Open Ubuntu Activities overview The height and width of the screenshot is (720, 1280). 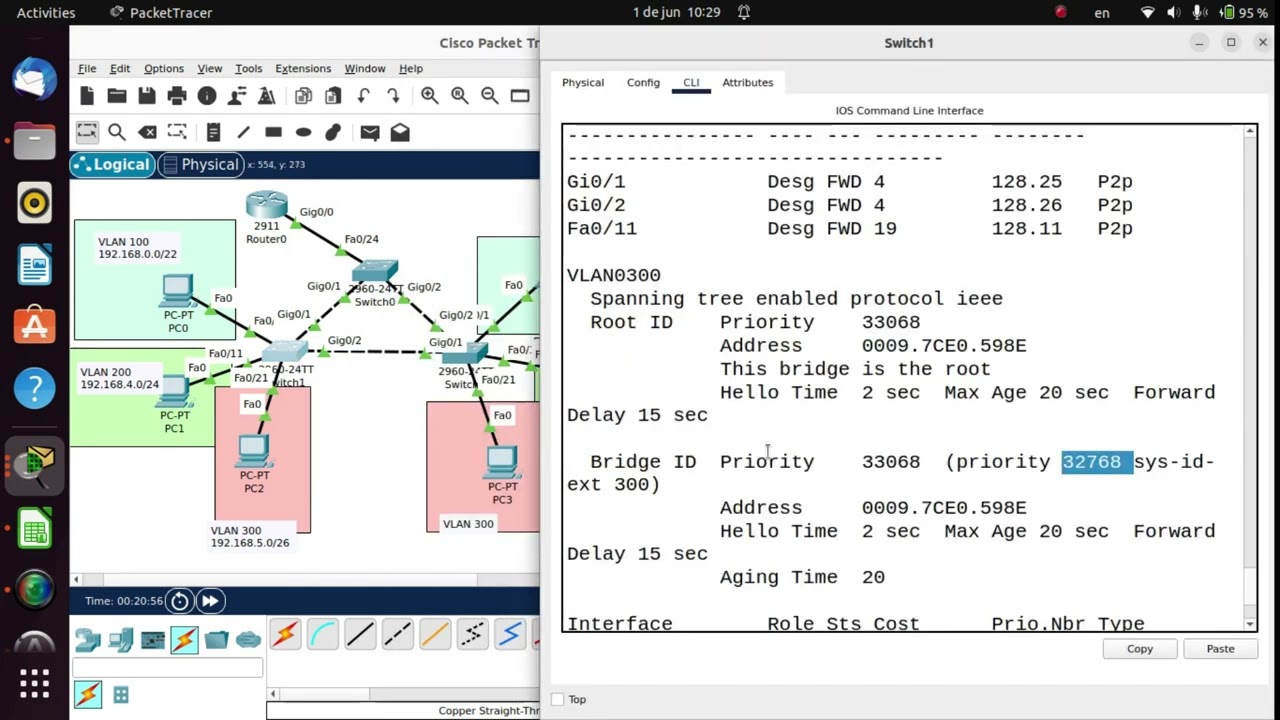point(46,13)
